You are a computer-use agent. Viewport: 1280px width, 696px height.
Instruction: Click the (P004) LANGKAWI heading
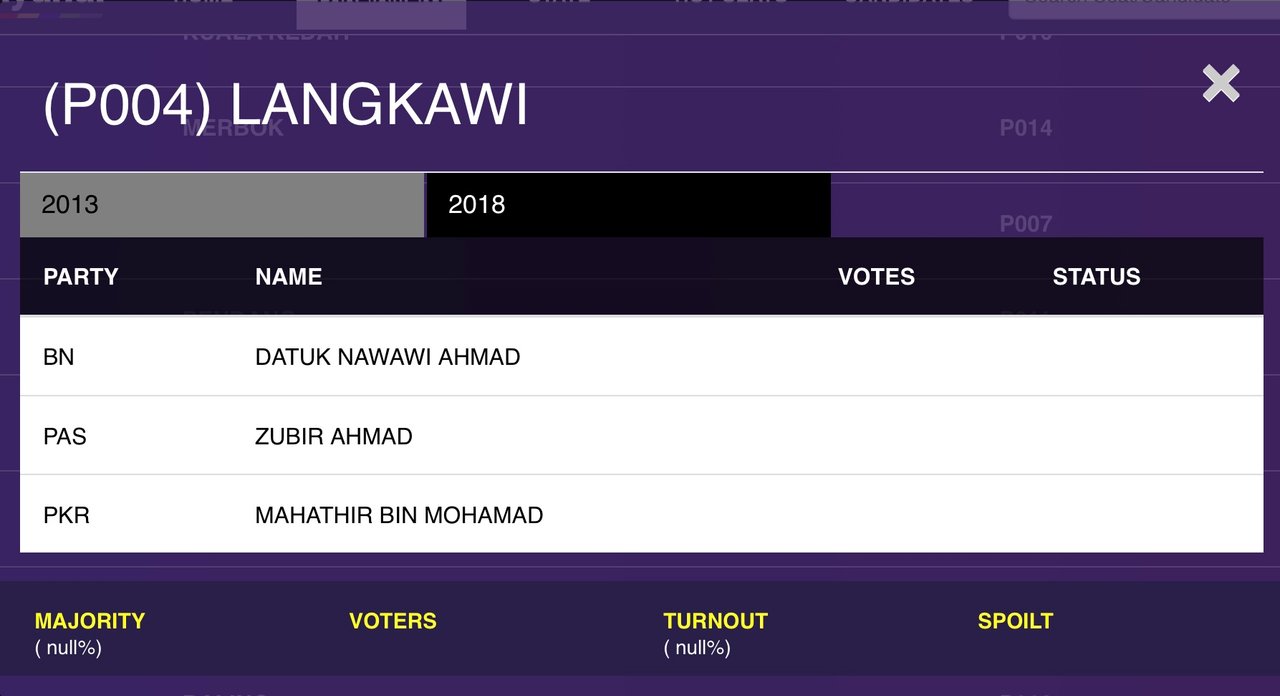(x=285, y=105)
